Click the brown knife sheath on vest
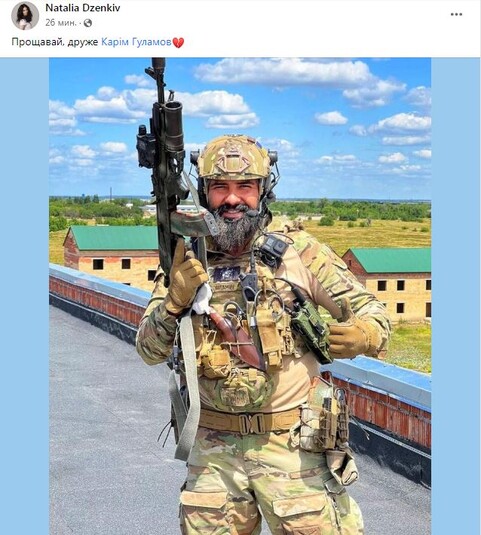Image resolution: width=481 pixels, height=535 pixels. point(239,341)
